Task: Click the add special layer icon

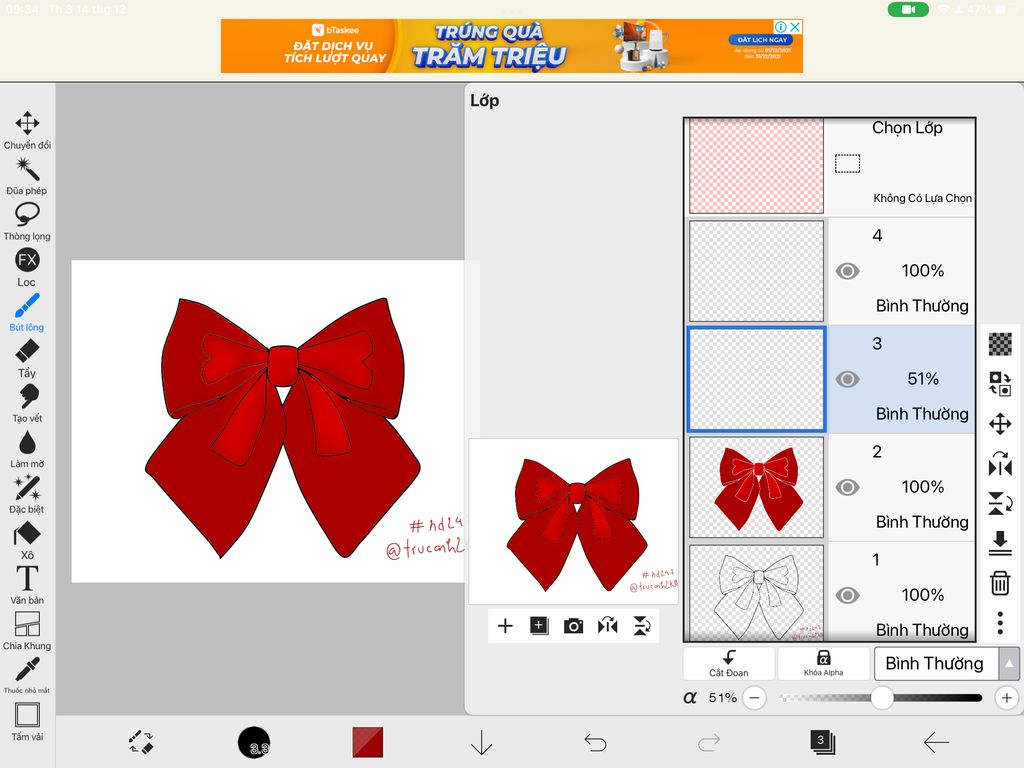Action: (539, 626)
